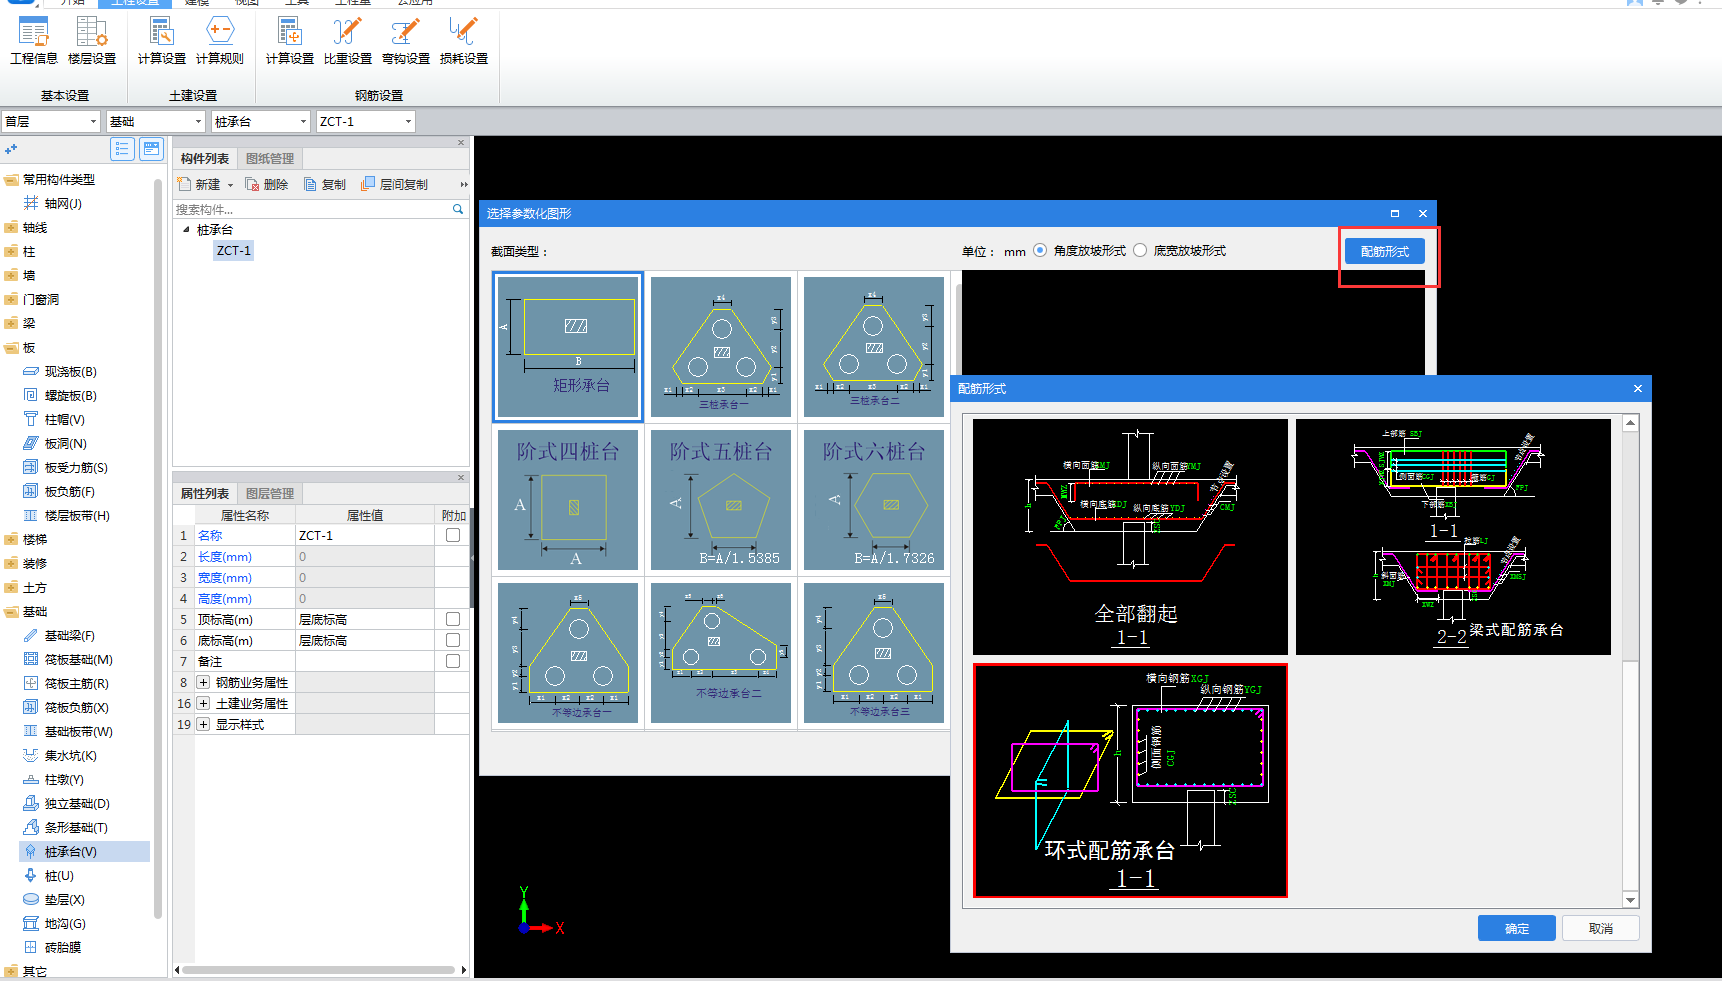
Task: Open 损耗设置 loss settings
Action: tap(464, 42)
